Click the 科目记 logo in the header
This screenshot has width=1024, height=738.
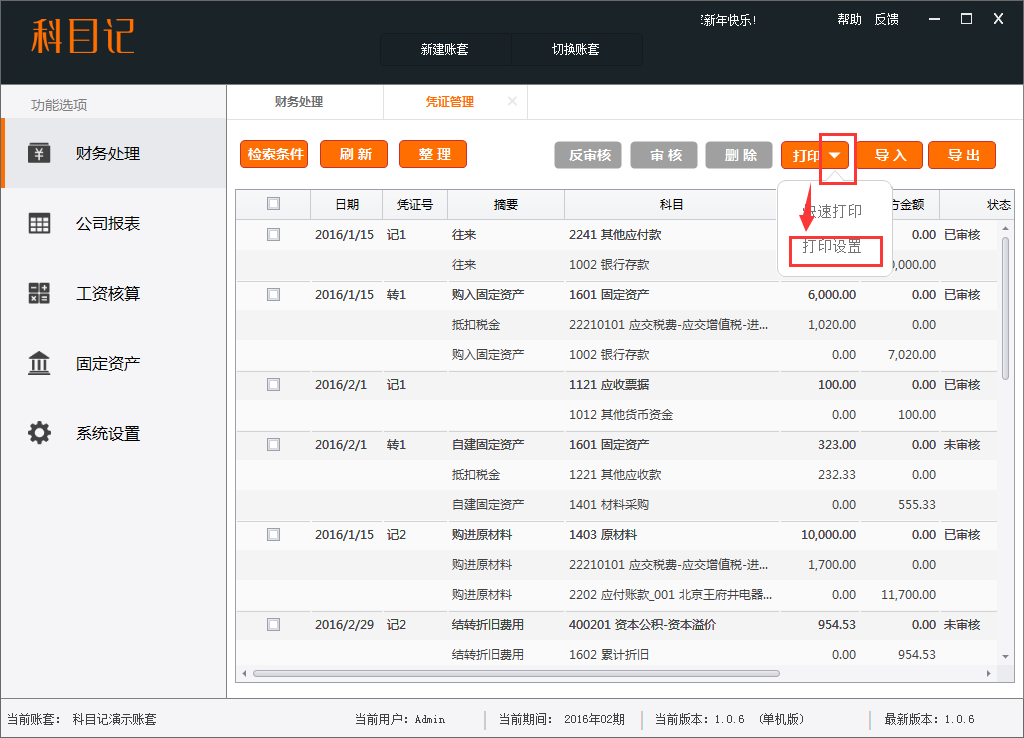coord(82,36)
